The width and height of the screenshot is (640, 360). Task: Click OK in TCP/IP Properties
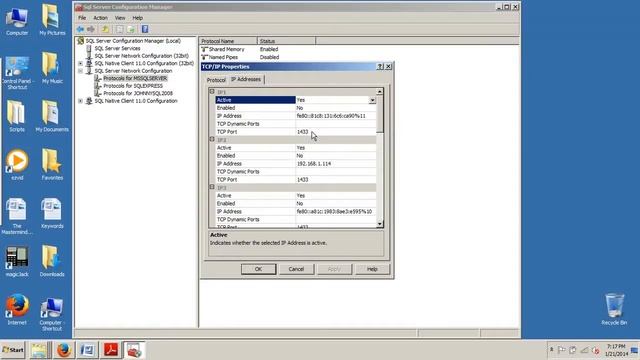(258, 269)
